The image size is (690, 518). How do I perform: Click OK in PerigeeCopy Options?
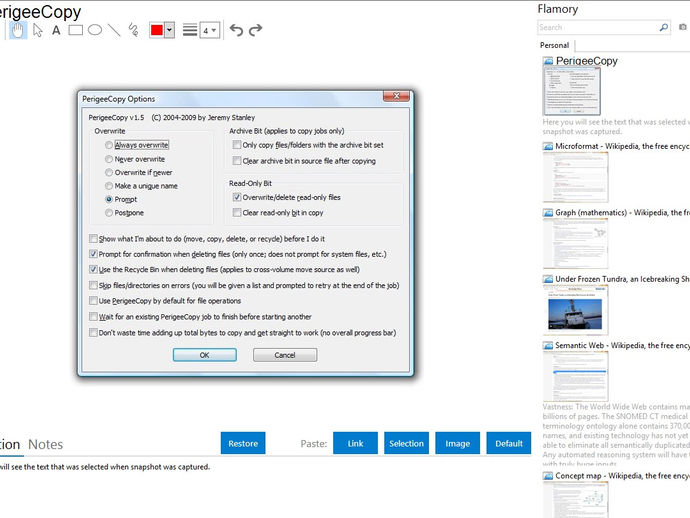pyautogui.click(x=205, y=355)
